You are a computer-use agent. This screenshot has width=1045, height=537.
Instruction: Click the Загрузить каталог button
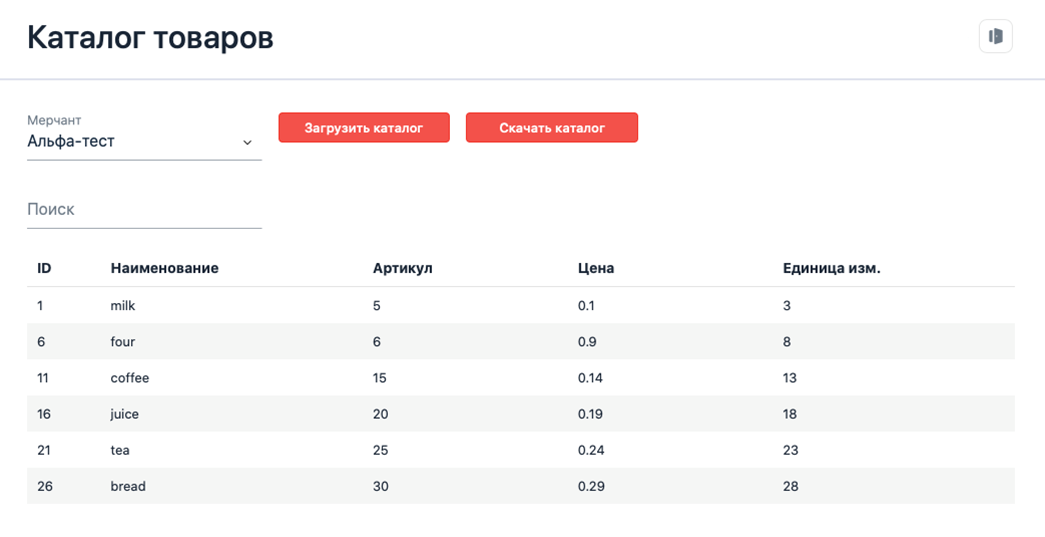point(364,127)
